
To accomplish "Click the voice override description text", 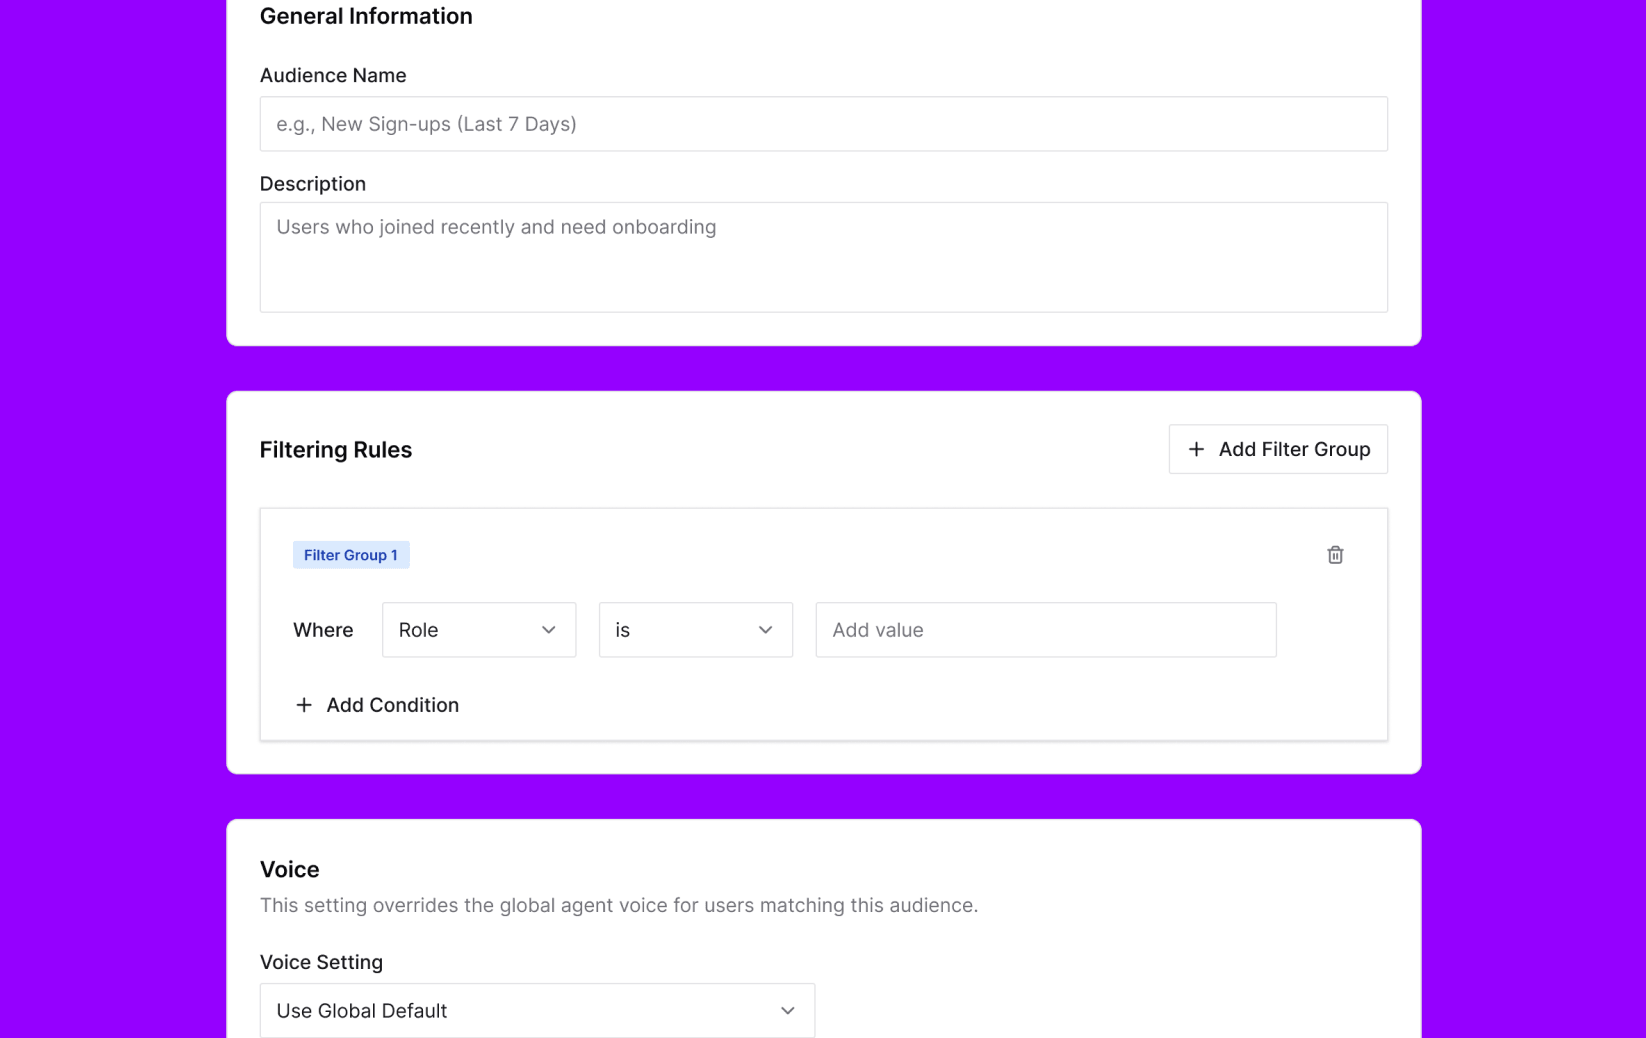I will 619,905.
